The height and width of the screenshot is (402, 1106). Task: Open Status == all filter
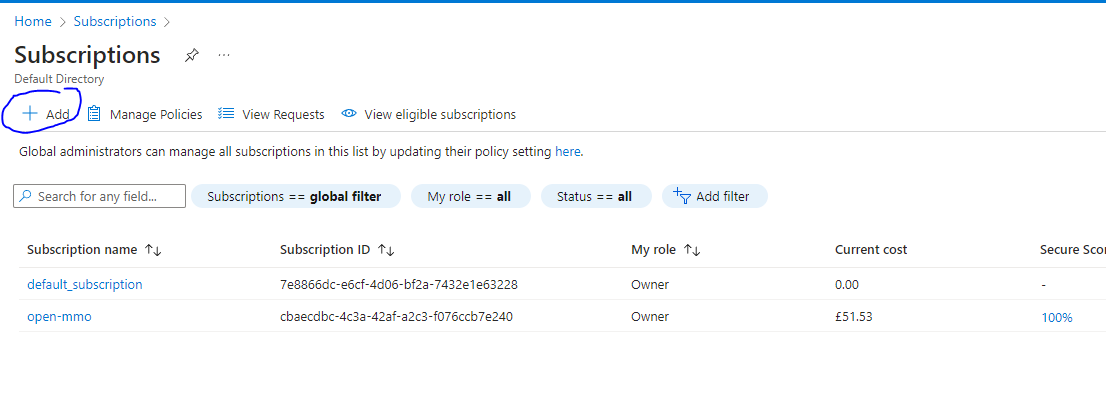tap(596, 197)
